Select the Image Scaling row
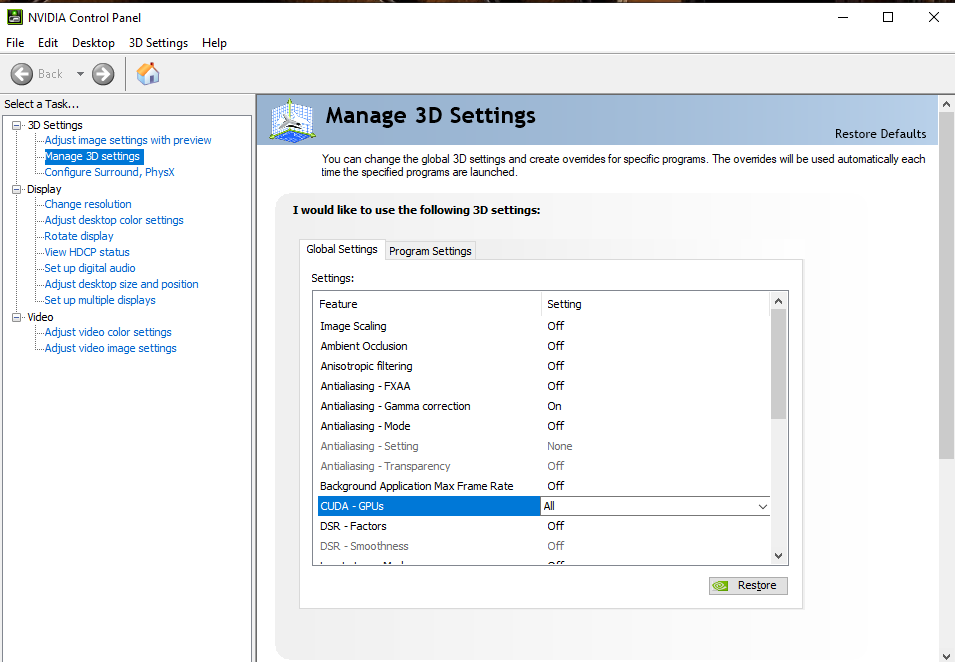 coord(544,326)
